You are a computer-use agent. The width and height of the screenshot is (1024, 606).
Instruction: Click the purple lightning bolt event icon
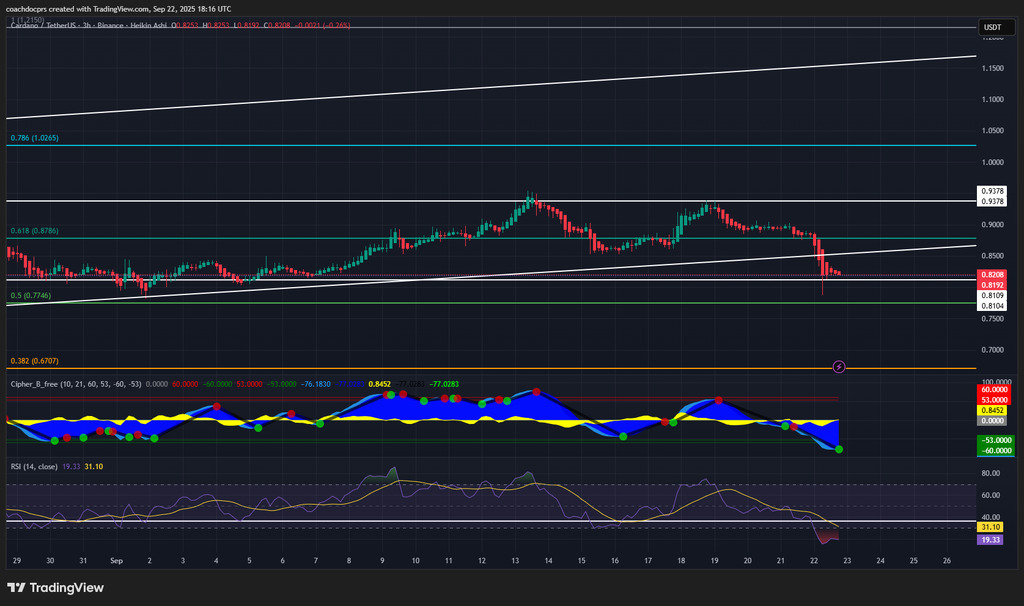click(839, 367)
